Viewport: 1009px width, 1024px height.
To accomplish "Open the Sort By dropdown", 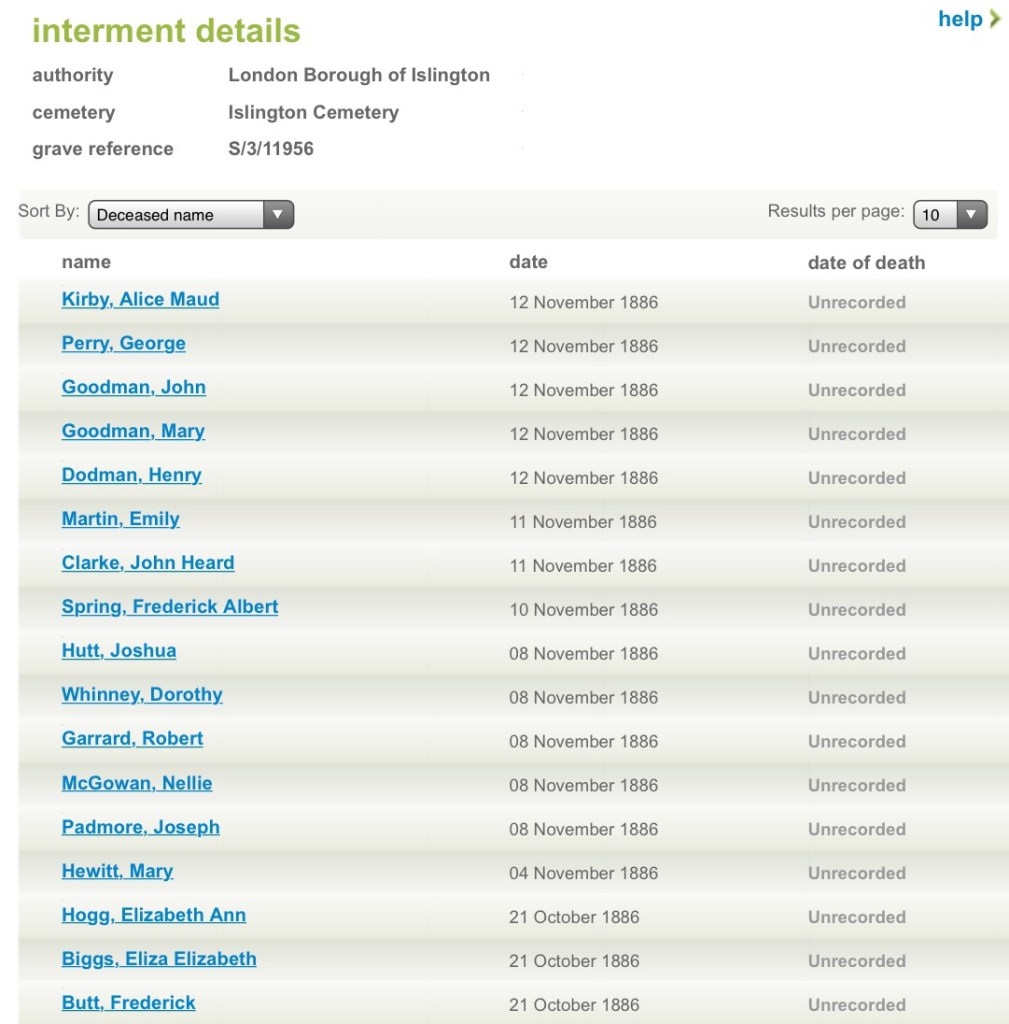I will [x=191, y=215].
